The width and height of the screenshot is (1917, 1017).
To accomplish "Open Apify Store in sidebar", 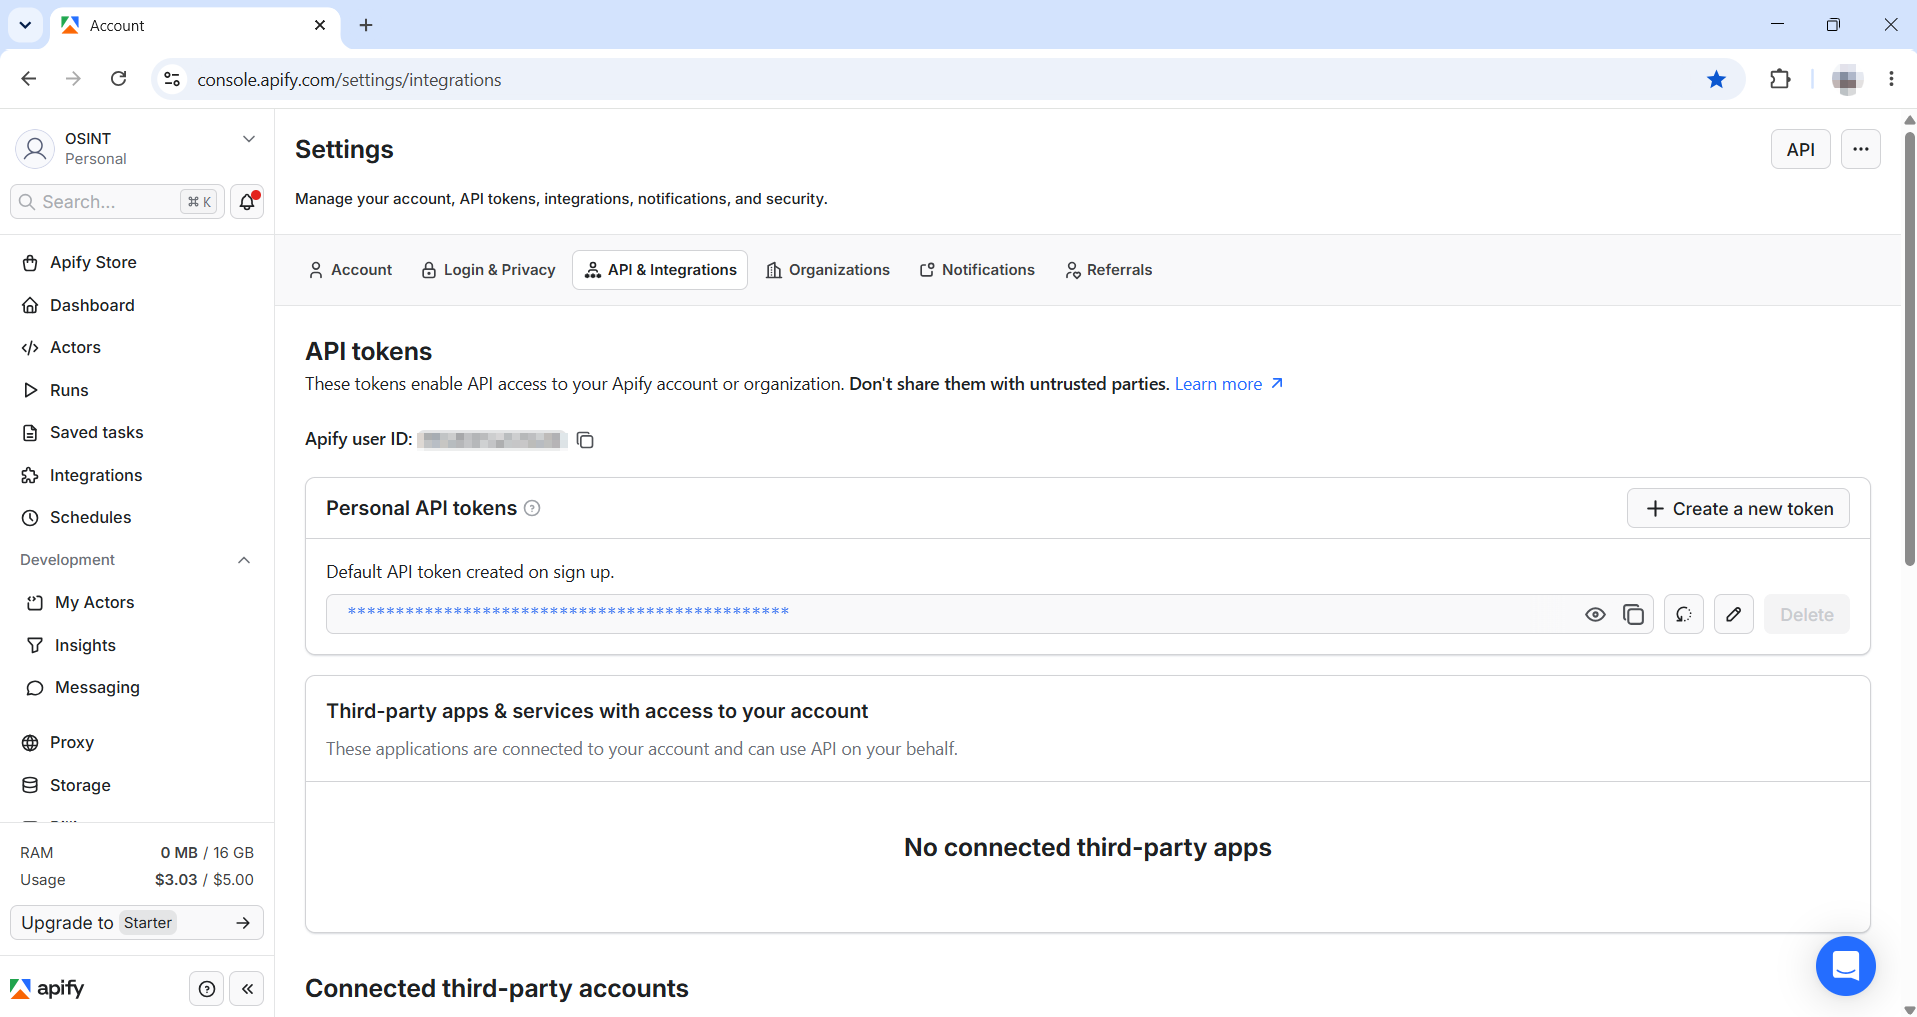I will pos(137,262).
